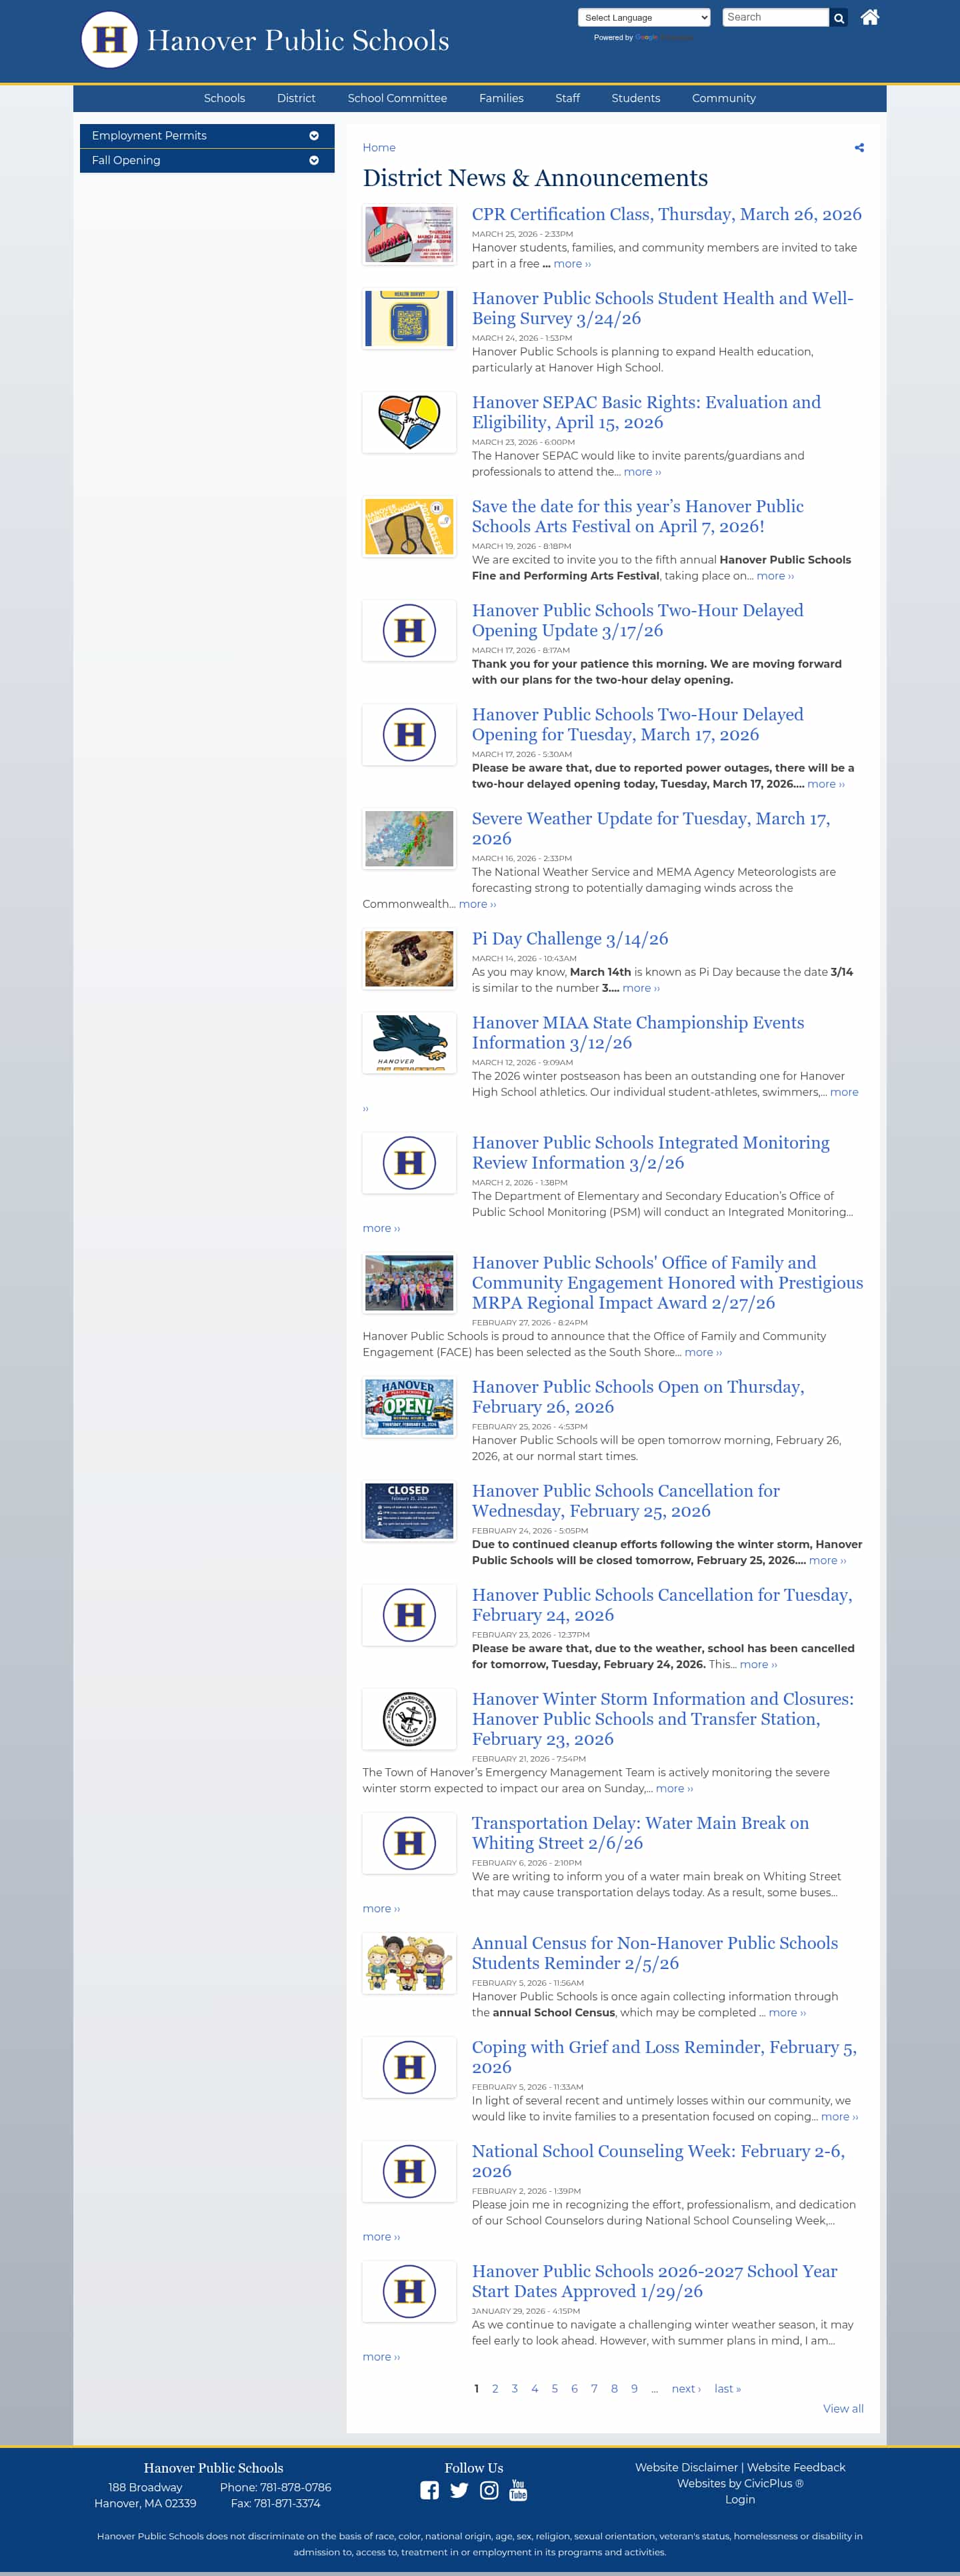The width and height of the screenshot is (960, 2576).
Task: Click the home icon in header
Action: [x=870, y=17]
